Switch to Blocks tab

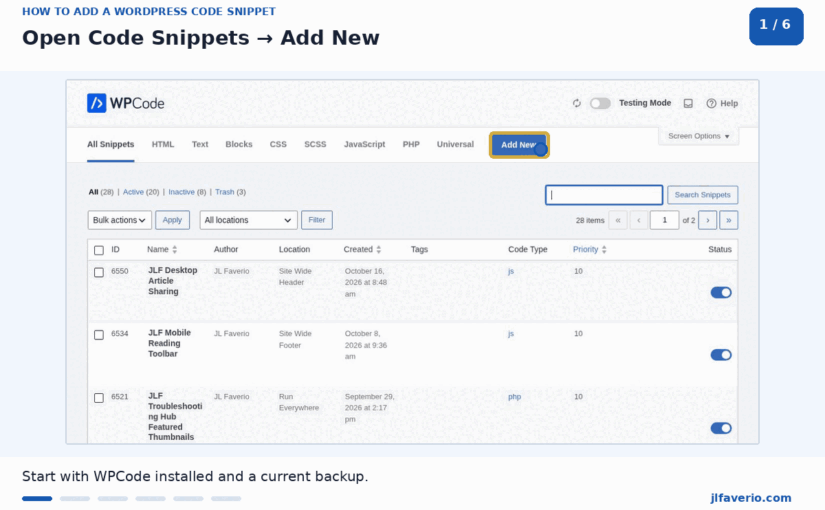[x=239, y=144]
